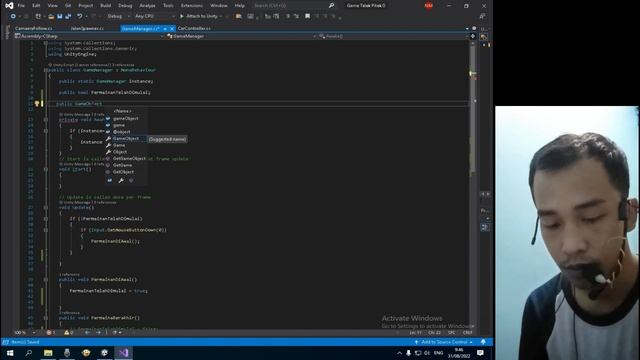Collapse the Update method region
Viewport: 640px width, 360px height.
pos(46,208)
